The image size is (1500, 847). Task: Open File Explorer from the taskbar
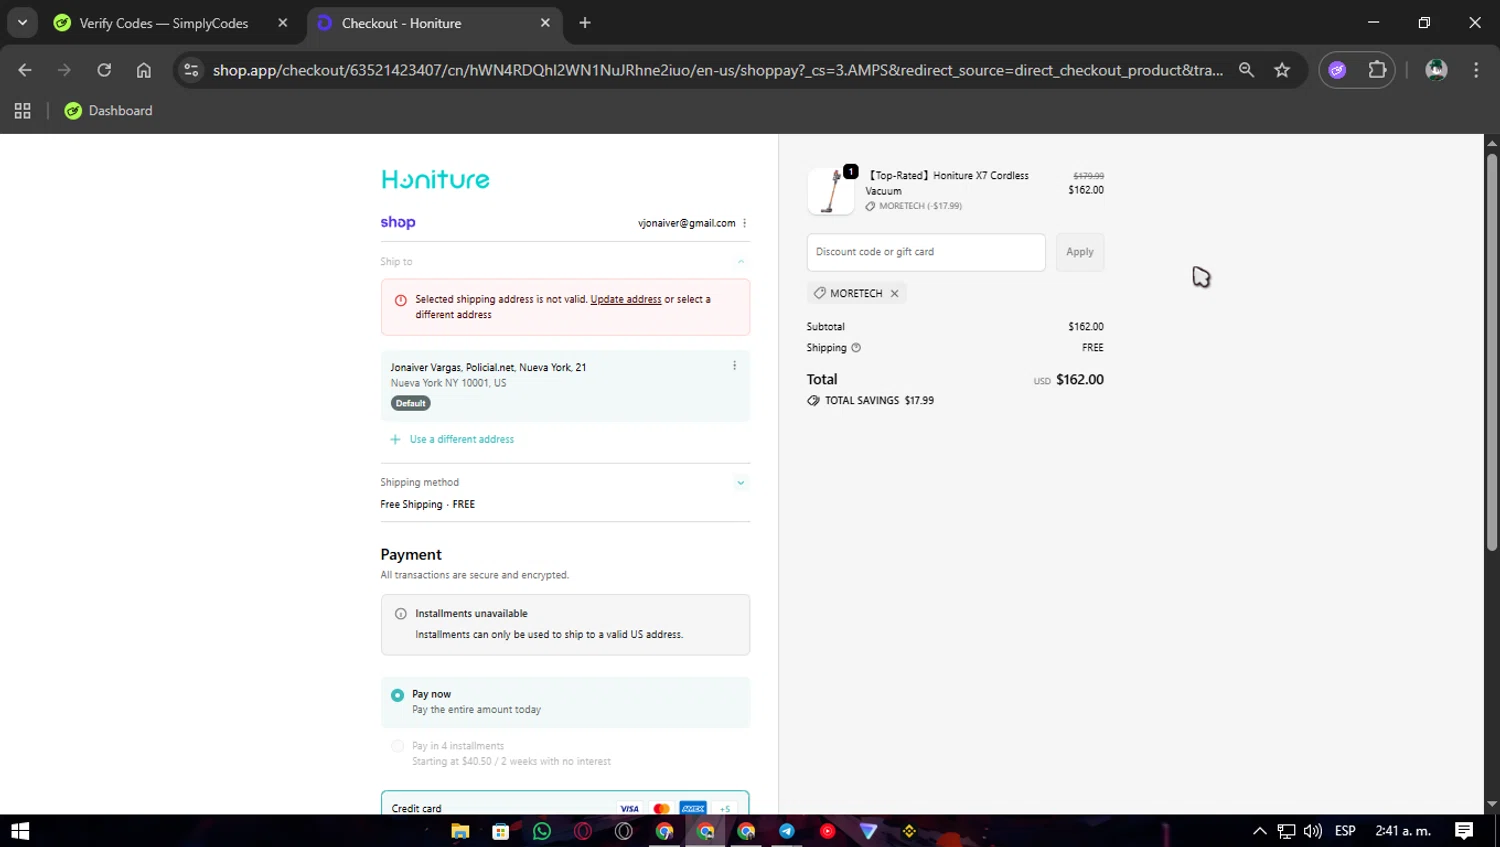[460, 831]
